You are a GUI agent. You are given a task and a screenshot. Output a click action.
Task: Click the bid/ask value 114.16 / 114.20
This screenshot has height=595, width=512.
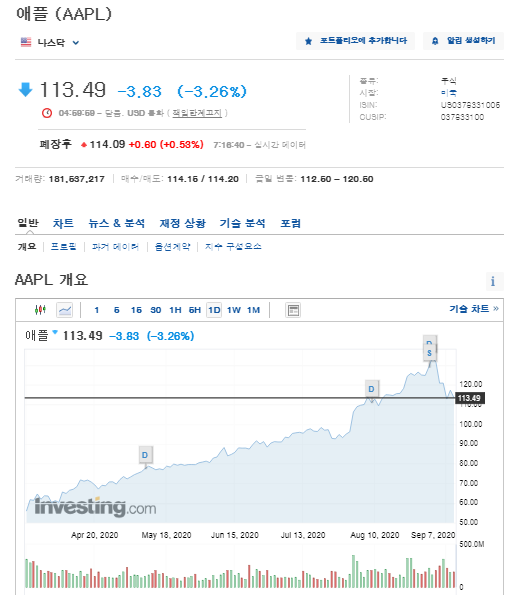(x=203, y=179)
